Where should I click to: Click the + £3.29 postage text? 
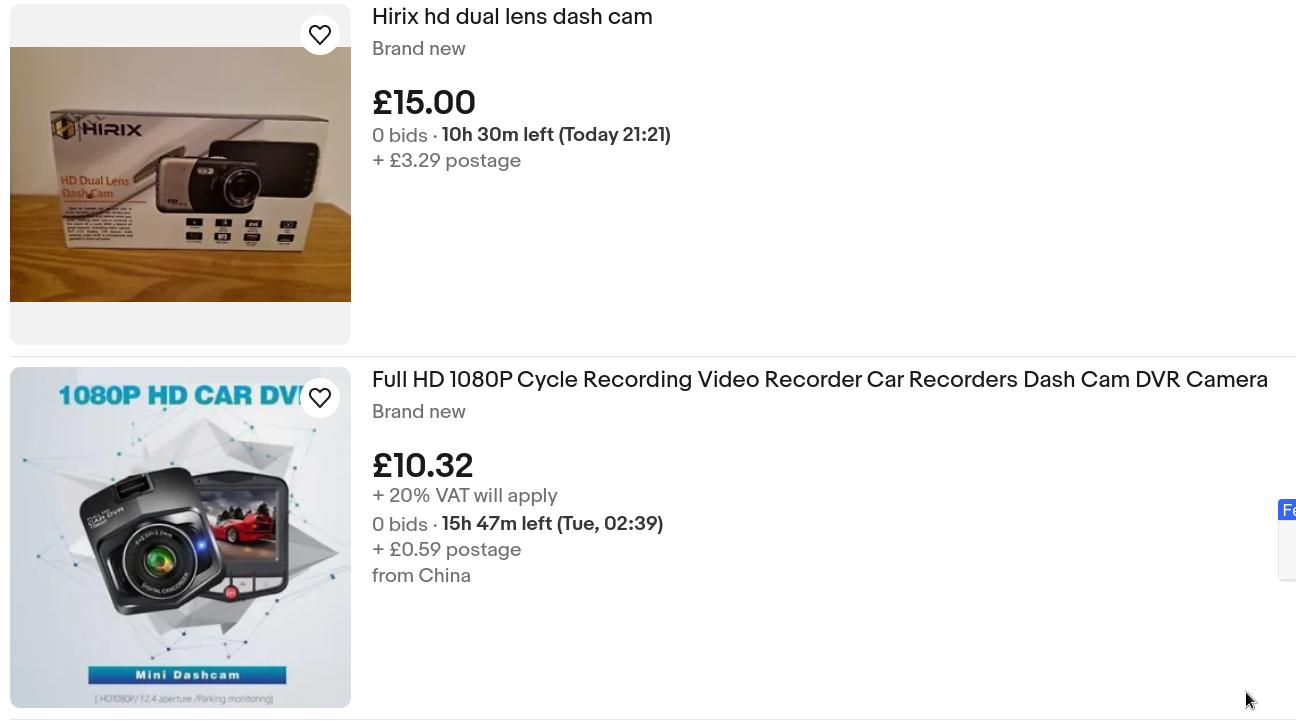coord(446,161)
